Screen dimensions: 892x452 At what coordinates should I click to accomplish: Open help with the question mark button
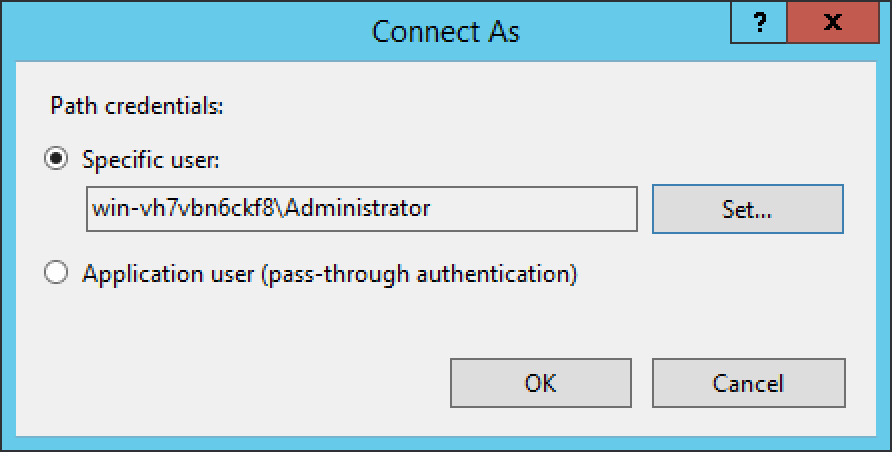tap(759, 22)
